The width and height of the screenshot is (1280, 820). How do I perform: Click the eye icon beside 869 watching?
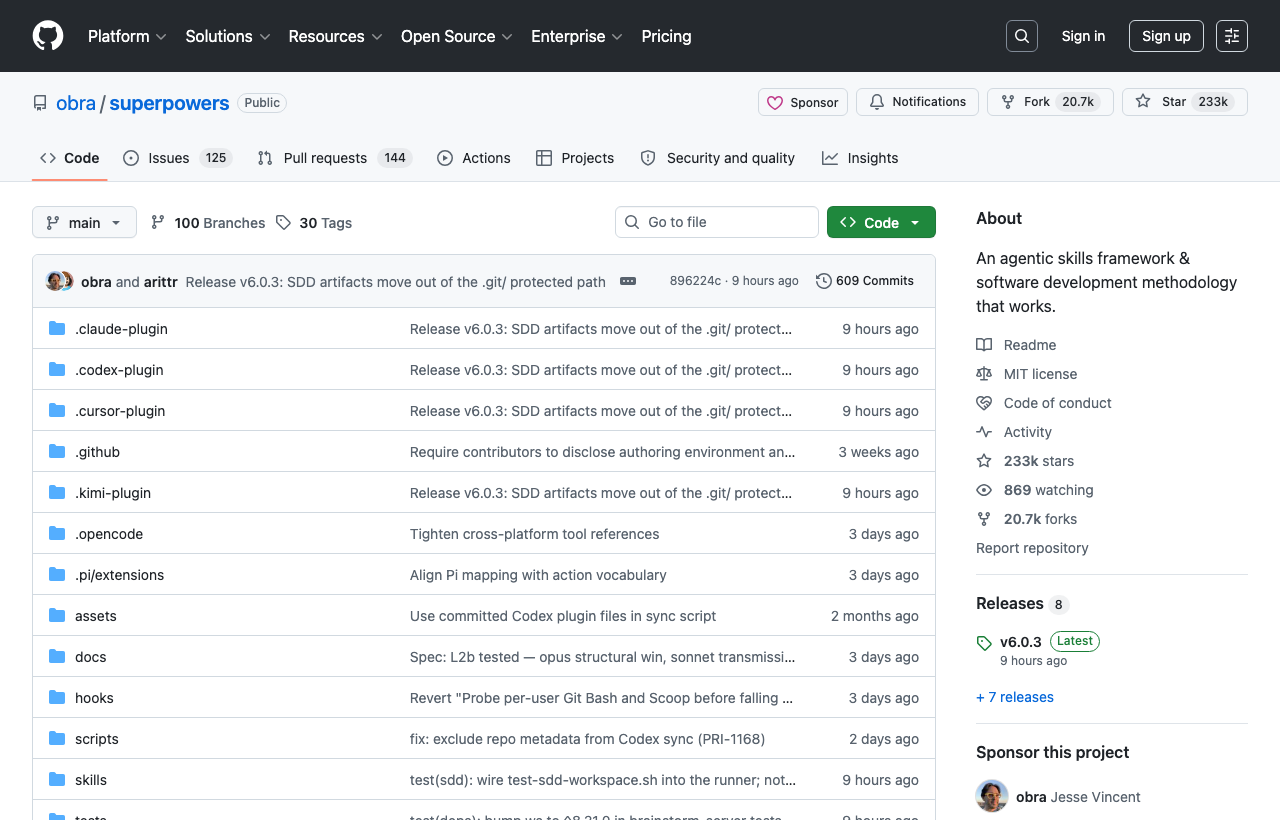point(984,490)
